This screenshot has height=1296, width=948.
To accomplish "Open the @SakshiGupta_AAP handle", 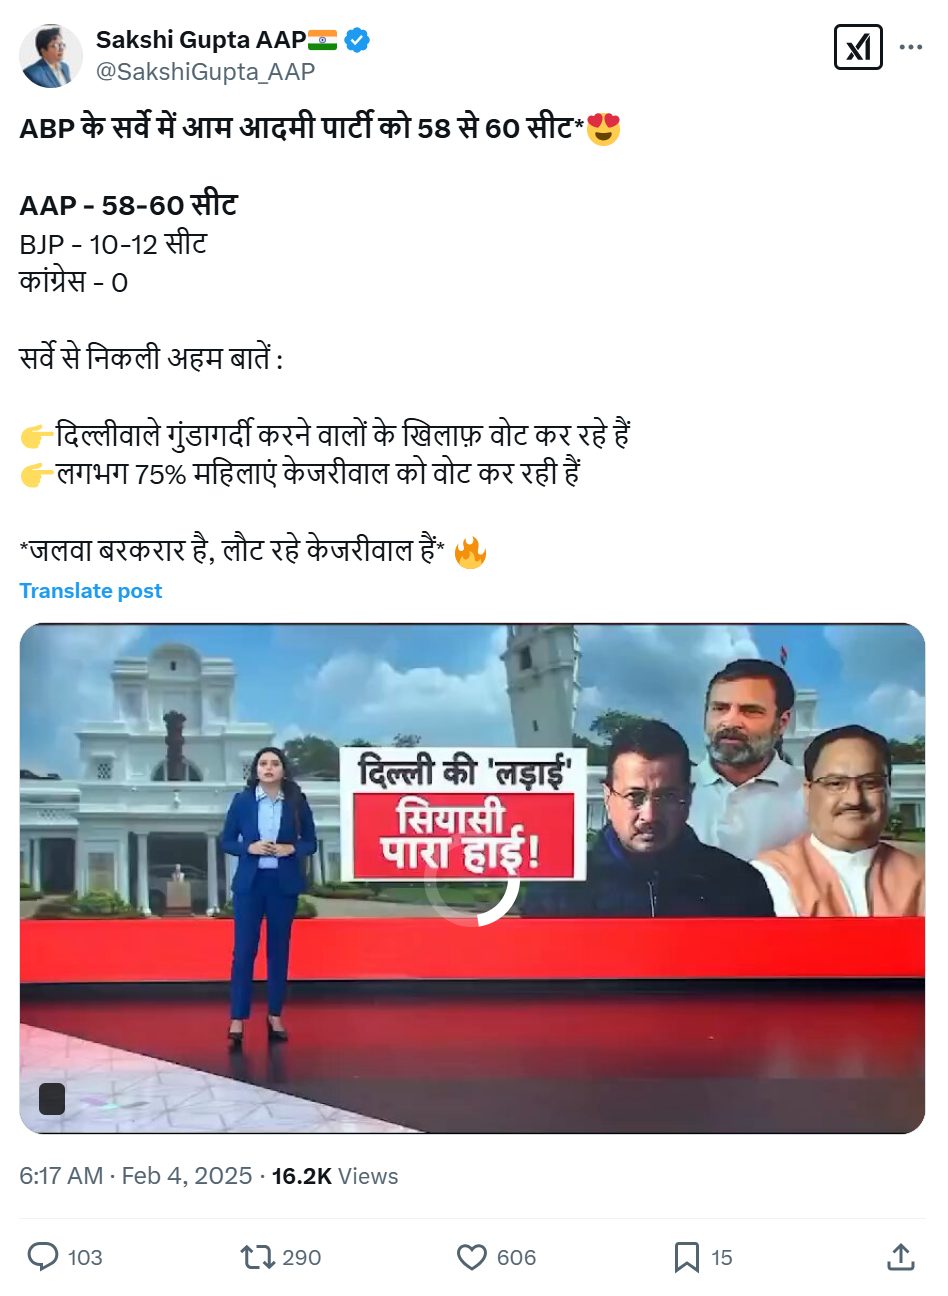I will [x=205, y=72].
